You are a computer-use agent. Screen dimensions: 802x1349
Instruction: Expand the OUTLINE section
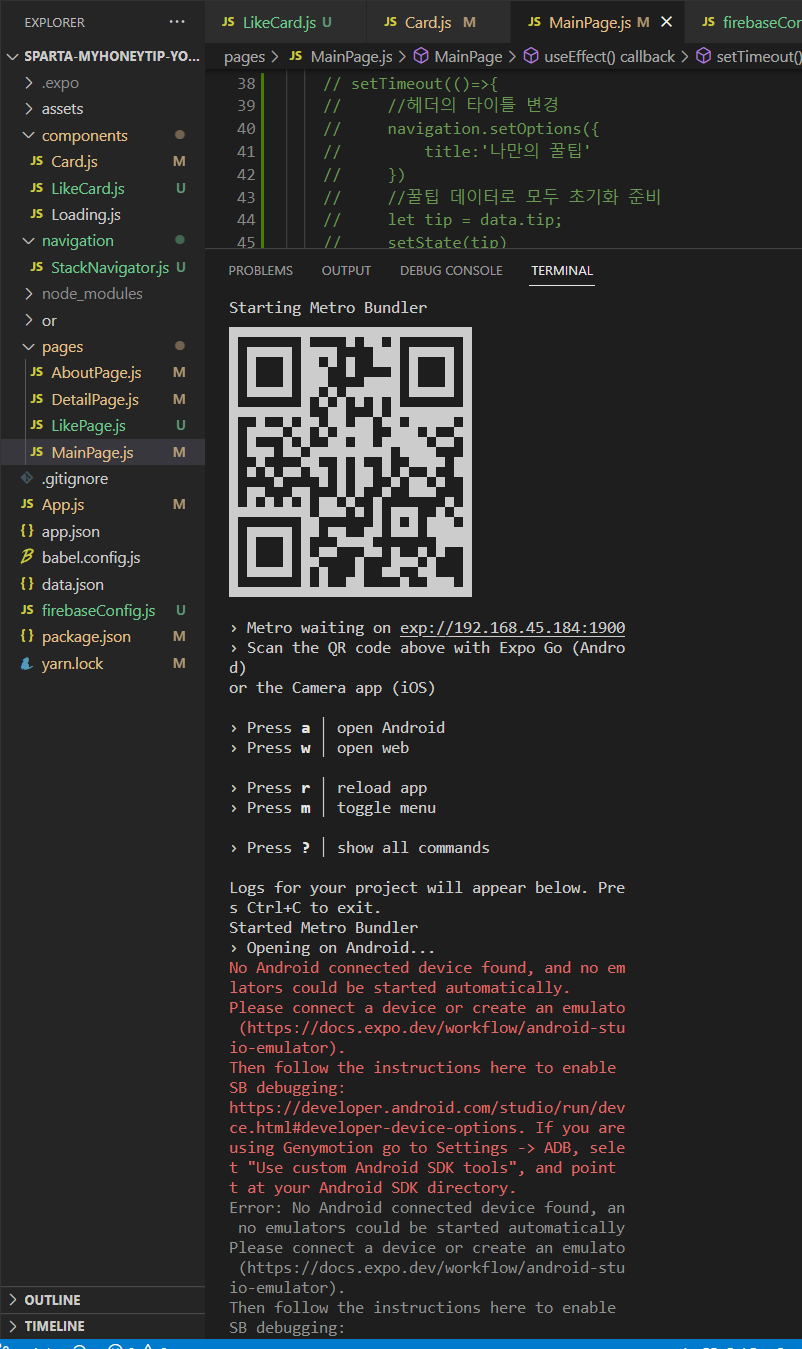click(102, 1300)
